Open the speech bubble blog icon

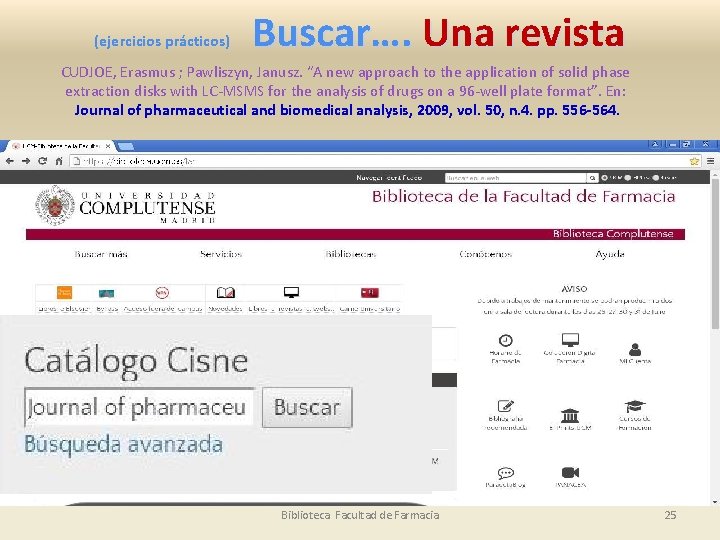(x=506, y=473)
